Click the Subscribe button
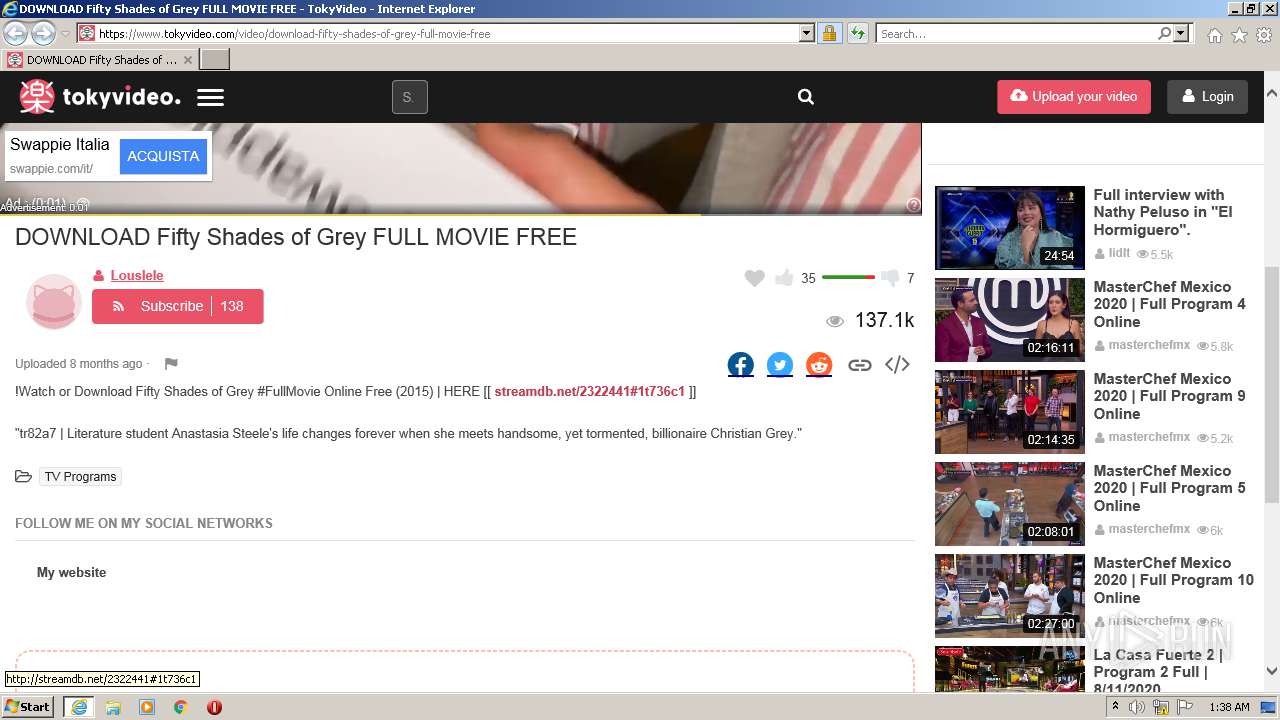 (177, 306)
